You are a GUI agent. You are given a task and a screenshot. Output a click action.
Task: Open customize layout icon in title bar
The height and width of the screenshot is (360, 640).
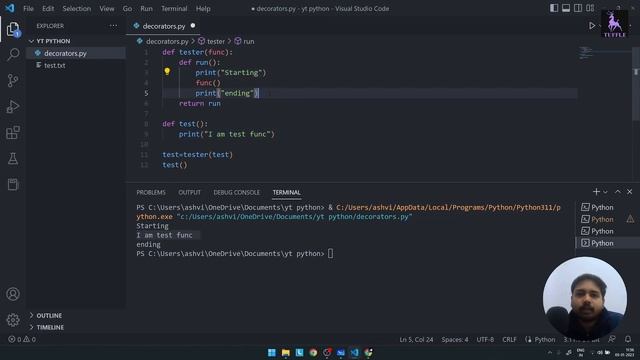590,8
